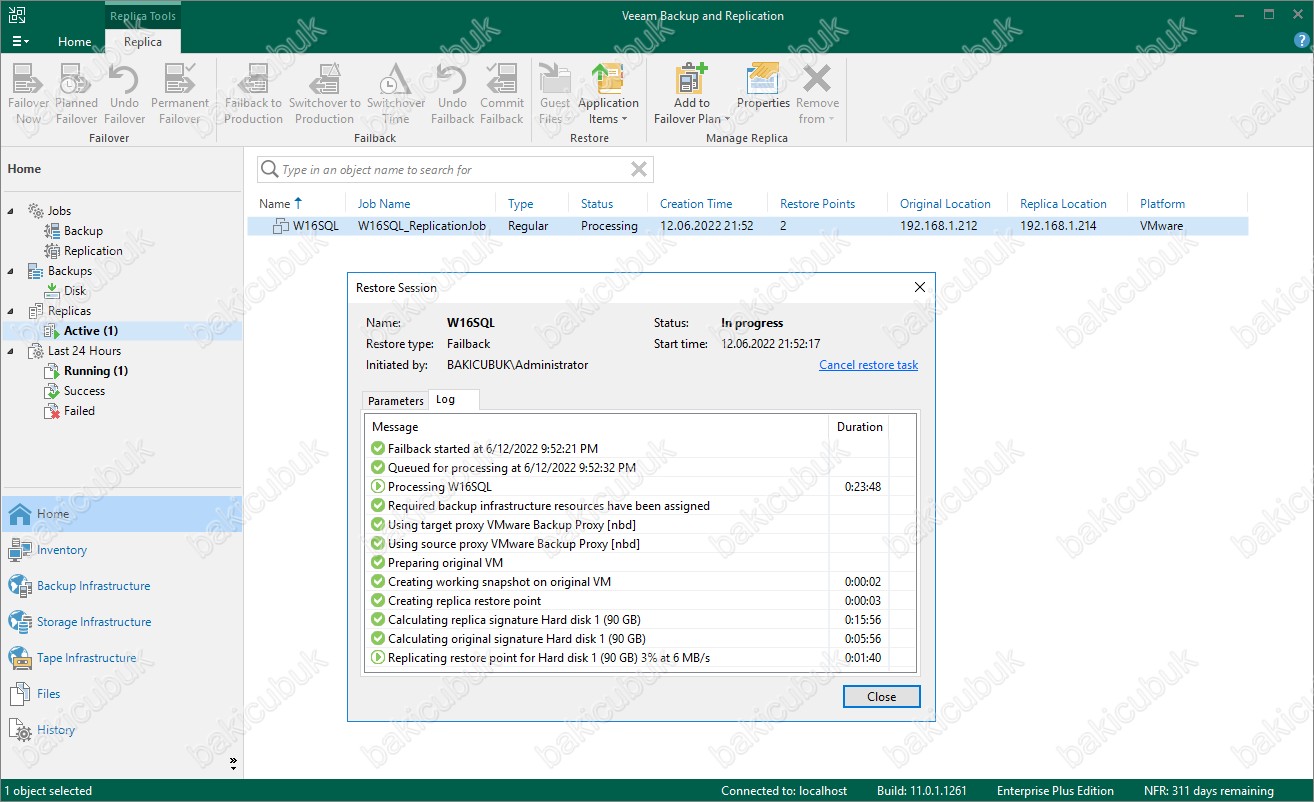Viewport: 1314px width, 802px height.
Task: Switch to the Replica ribbon tab
Action: point(143,41)
